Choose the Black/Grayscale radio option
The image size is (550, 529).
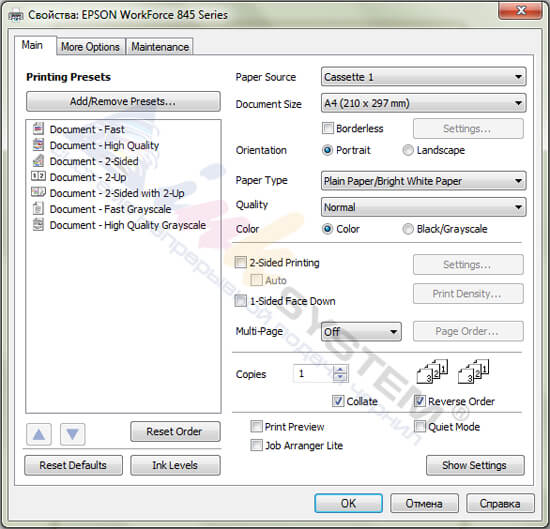408,229
